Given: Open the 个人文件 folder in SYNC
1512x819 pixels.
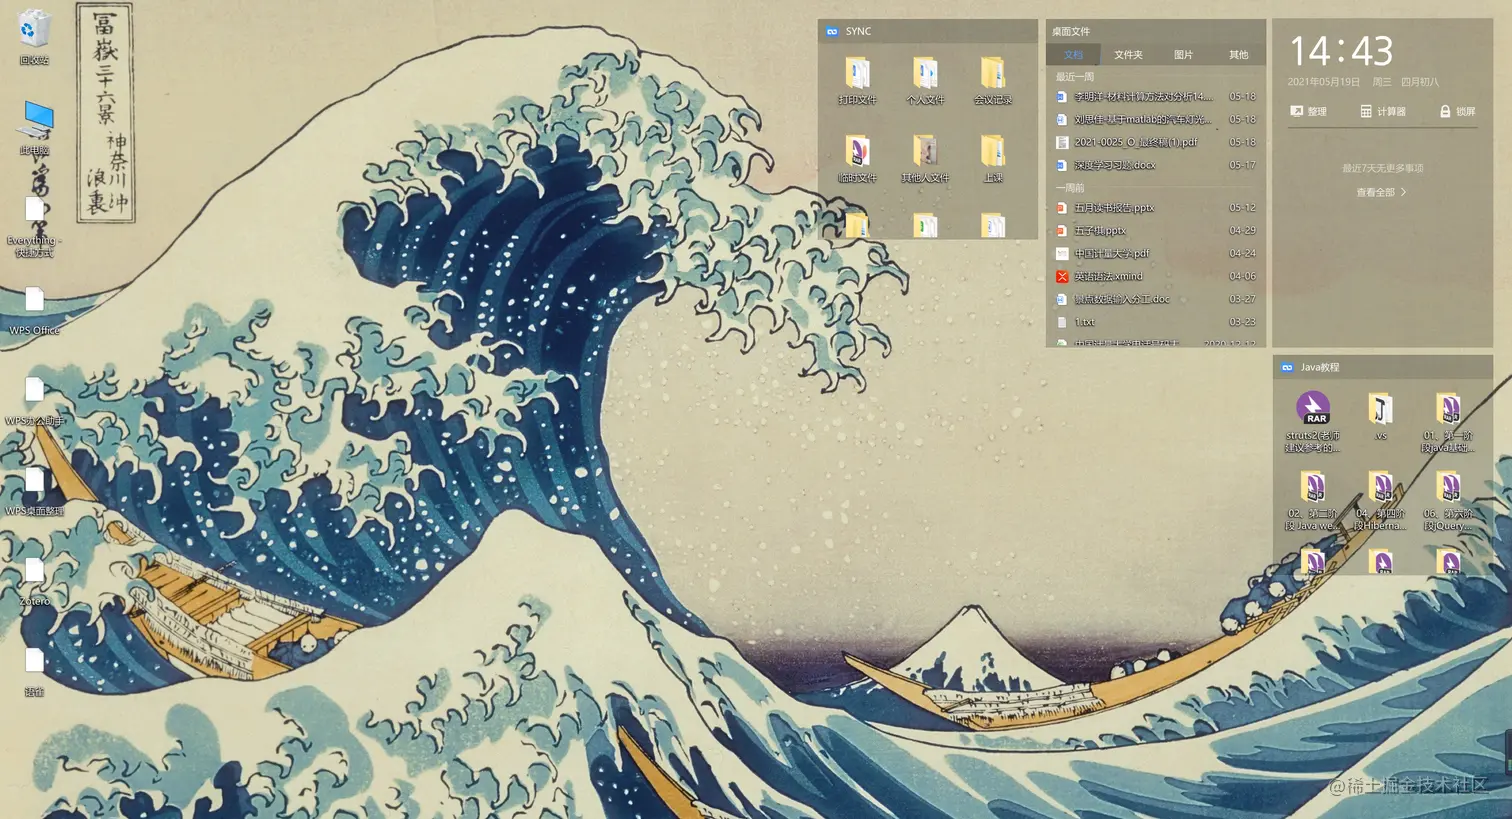Looking at the screenshot, I should click(x=925, y=81).
